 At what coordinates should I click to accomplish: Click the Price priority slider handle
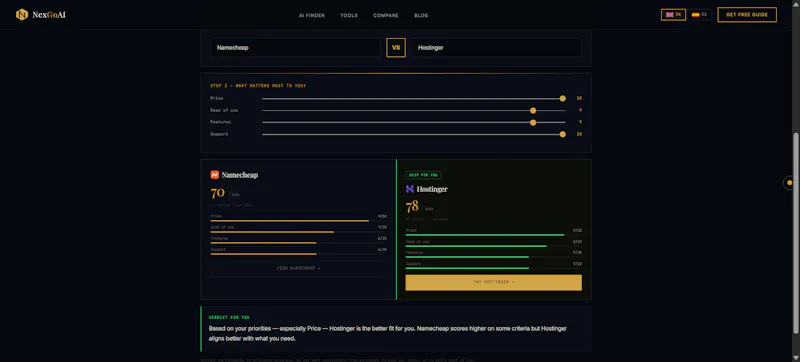pyautogui.click(x=562, y=98)
